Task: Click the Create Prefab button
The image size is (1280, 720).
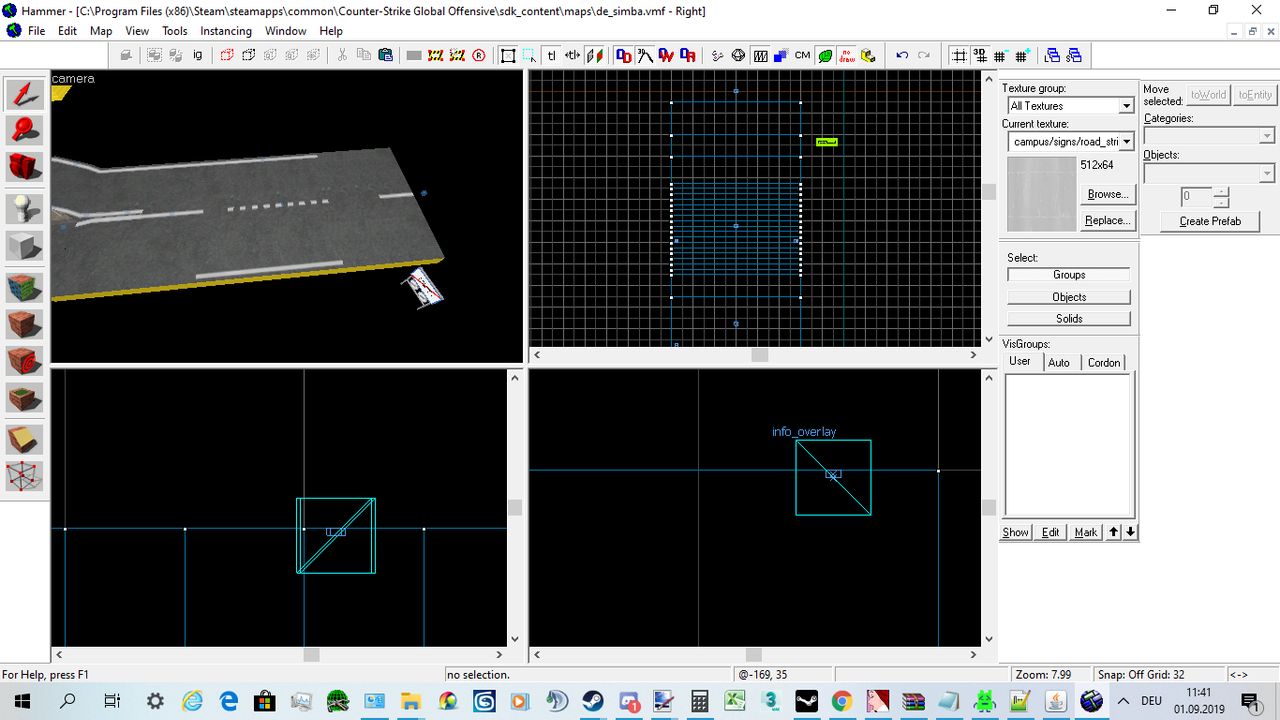Action: tap(1210, 221)
